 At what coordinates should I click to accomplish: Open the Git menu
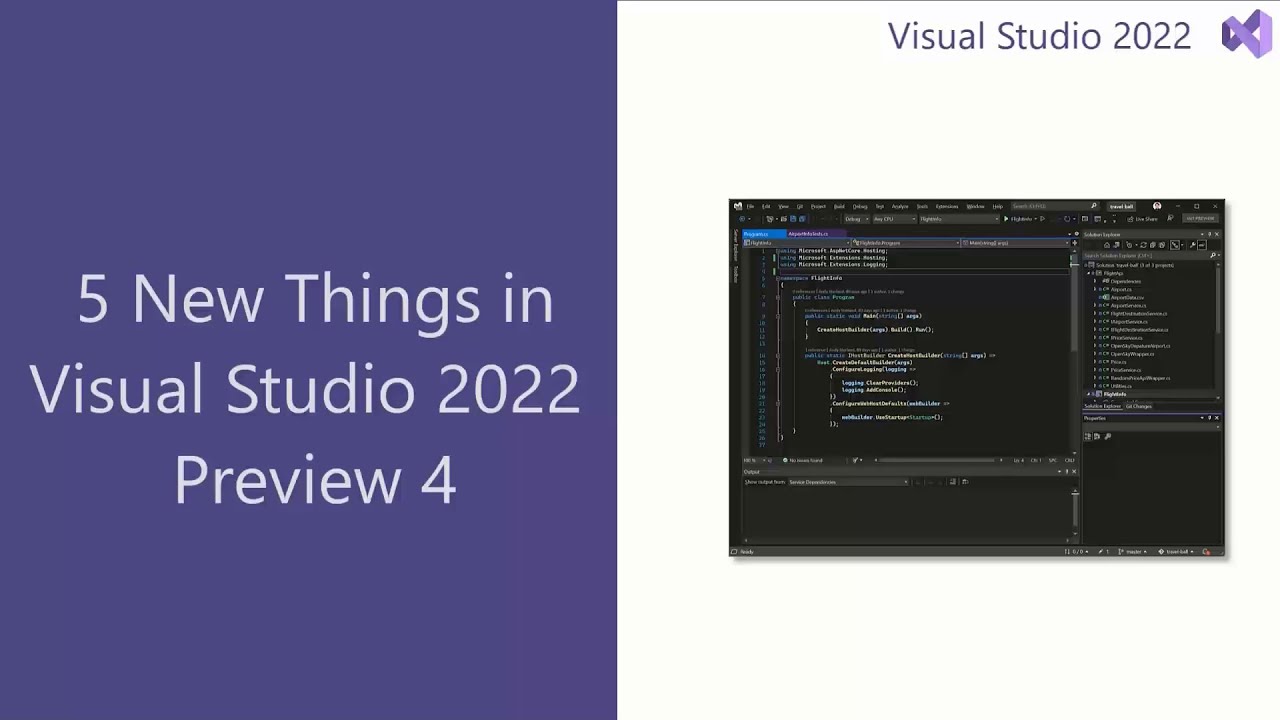click(x=800, y=206)
